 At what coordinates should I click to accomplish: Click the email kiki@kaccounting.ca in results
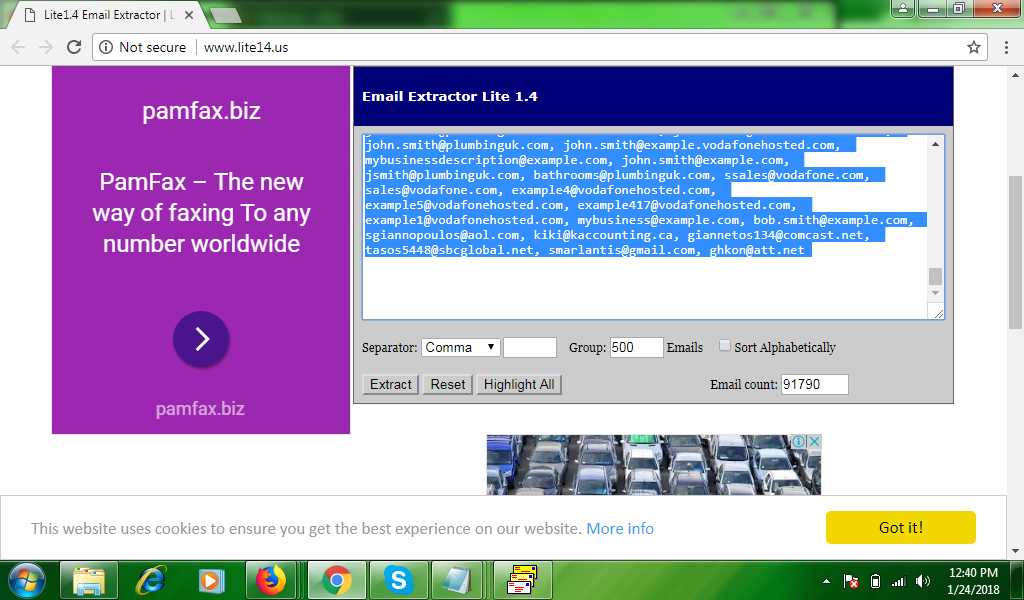604,235
